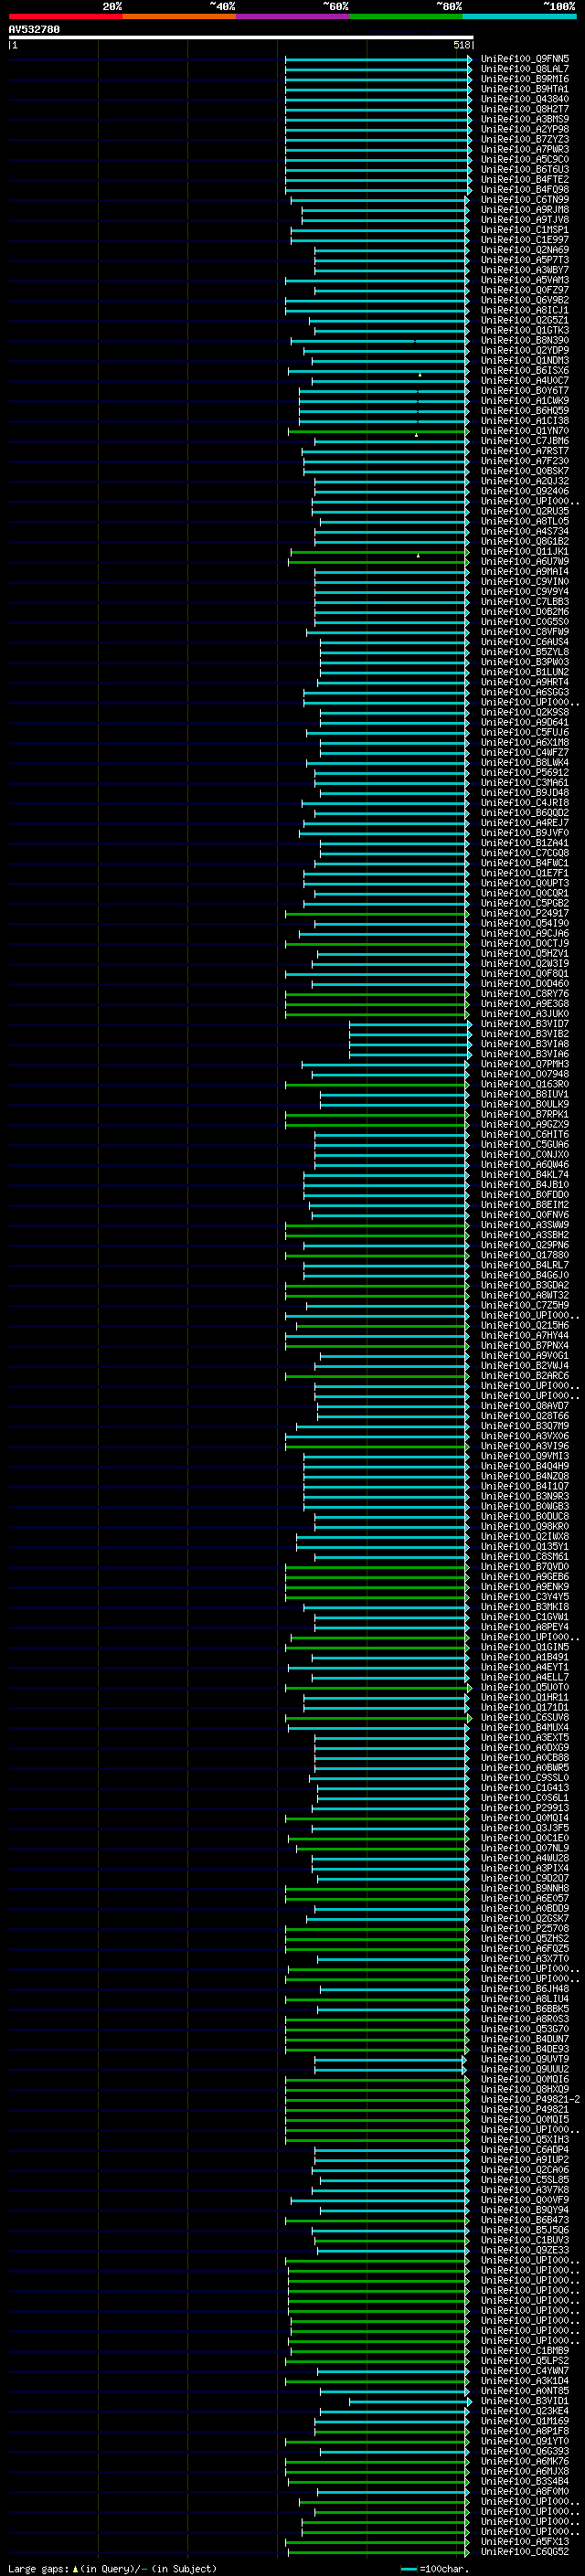Screen dimensions: 585x2576
Task: Open hit UniRef100_Q43840
Action: 525,99
